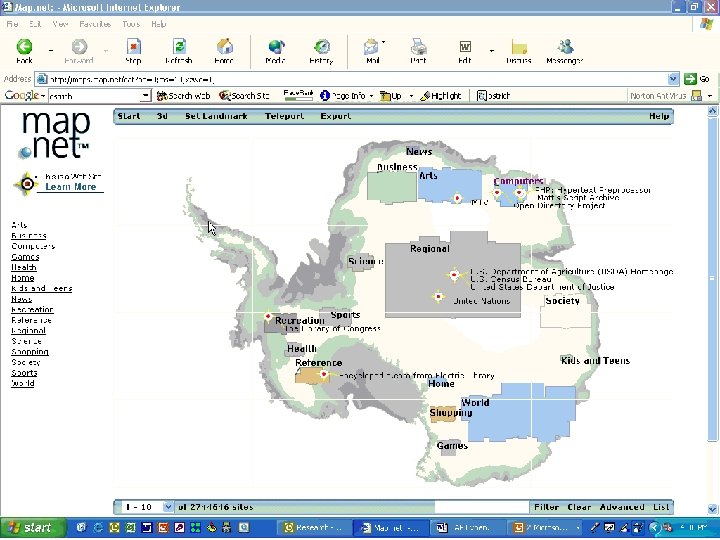Open the Media toolbar button
Screen dimensions: 720x540
coord(276,47)
